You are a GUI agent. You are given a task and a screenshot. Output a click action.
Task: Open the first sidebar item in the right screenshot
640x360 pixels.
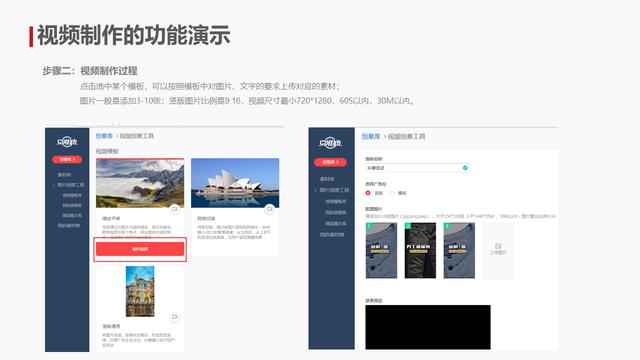[327, 179]
